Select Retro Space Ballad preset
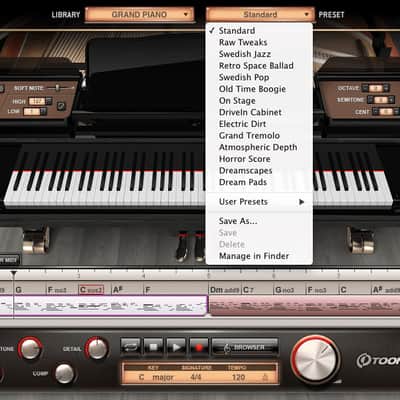The image size is (400, 400). click(x=259, y=66)
